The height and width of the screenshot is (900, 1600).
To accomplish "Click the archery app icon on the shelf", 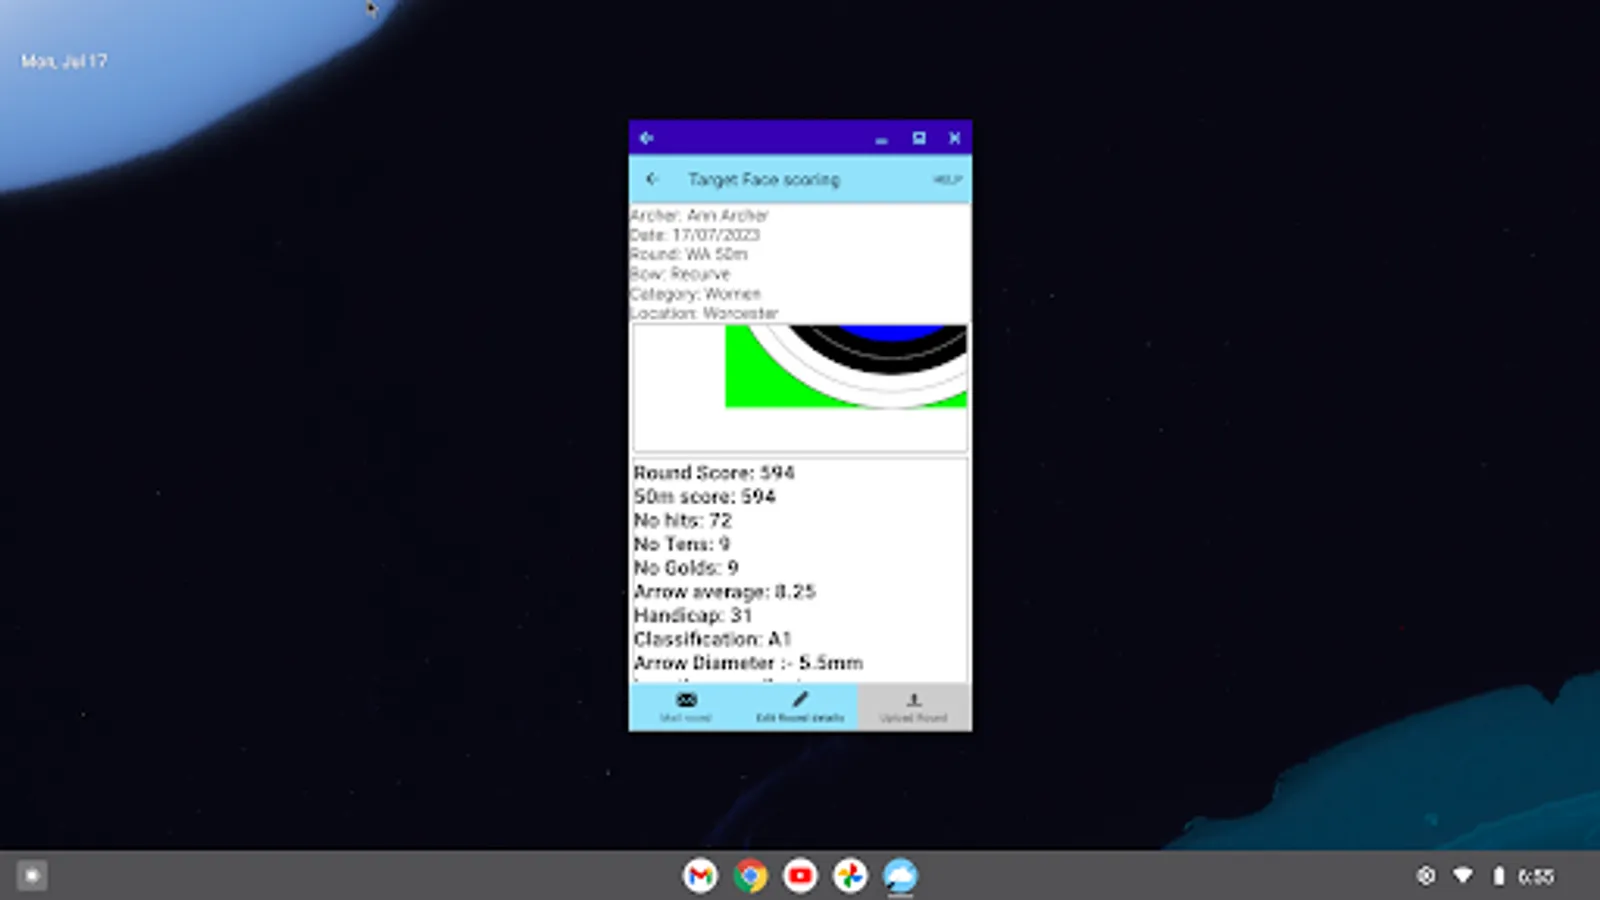I will 900,876.
